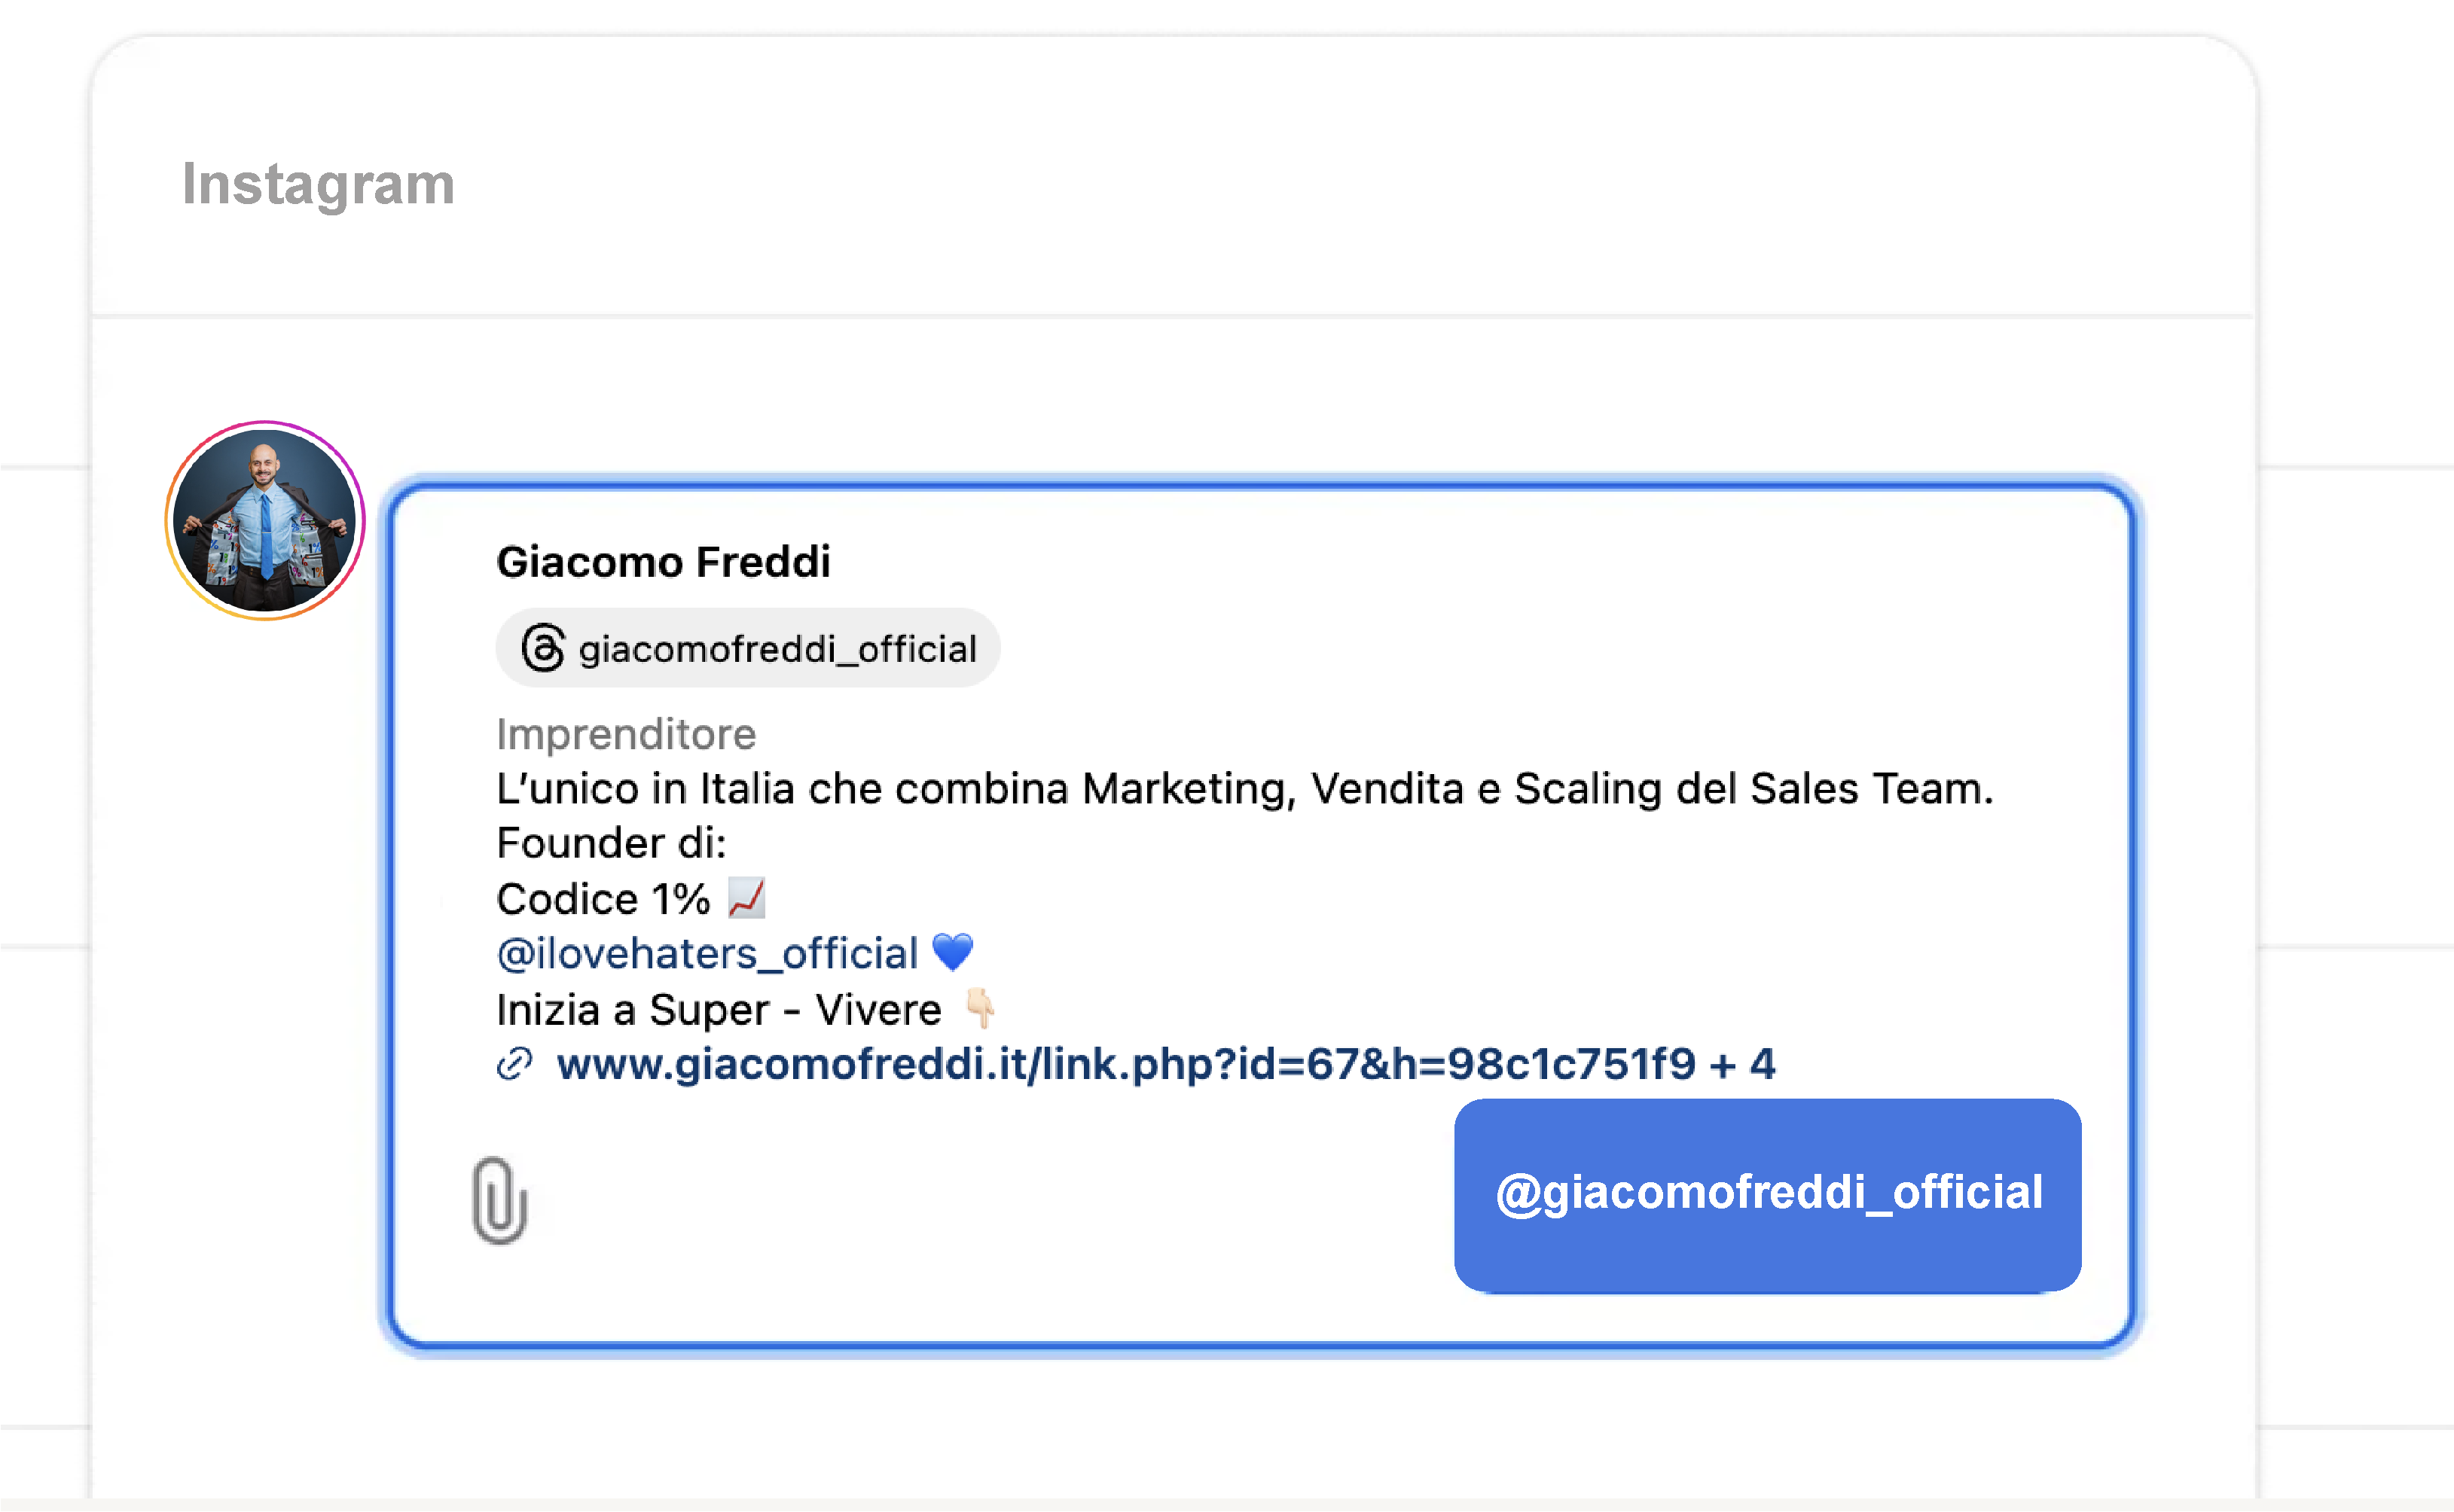Image resolution: width=2454 pixels, height=1512 pixels.
Task: Click the blue heart emoji
Action: (952, 952)
